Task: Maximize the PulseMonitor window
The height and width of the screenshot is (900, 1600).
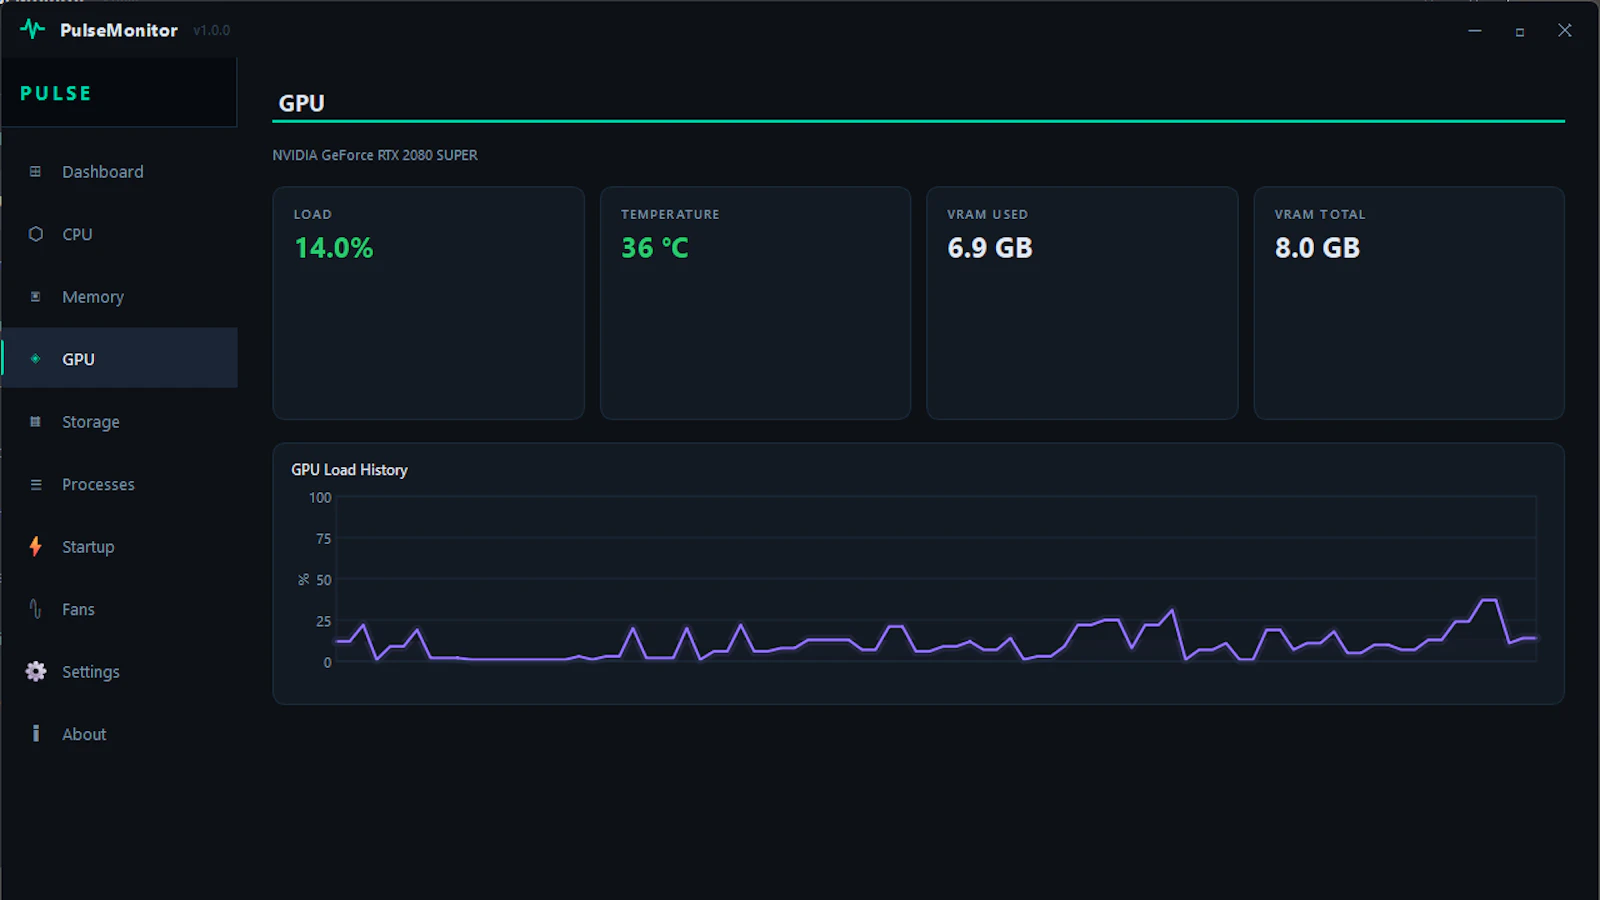Action: click(1519, 31)
